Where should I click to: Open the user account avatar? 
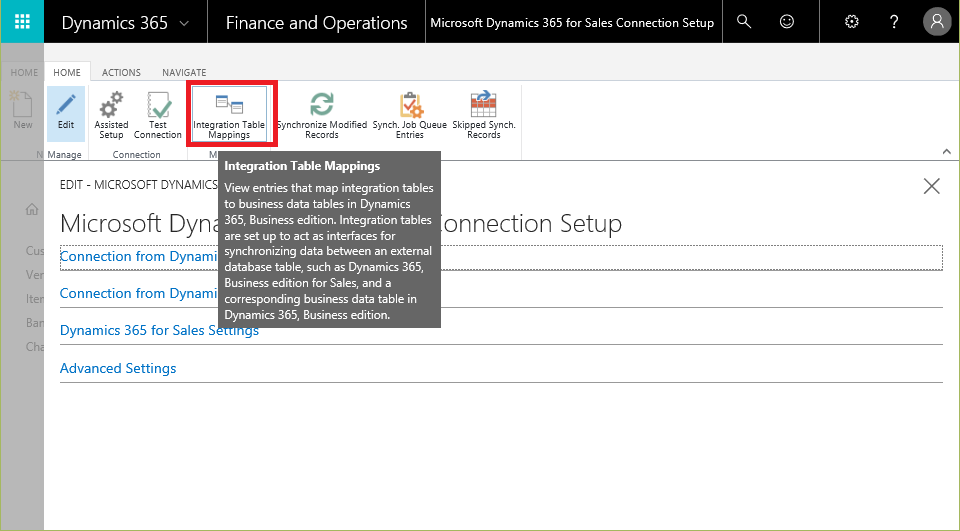click(x=937, y=22)
